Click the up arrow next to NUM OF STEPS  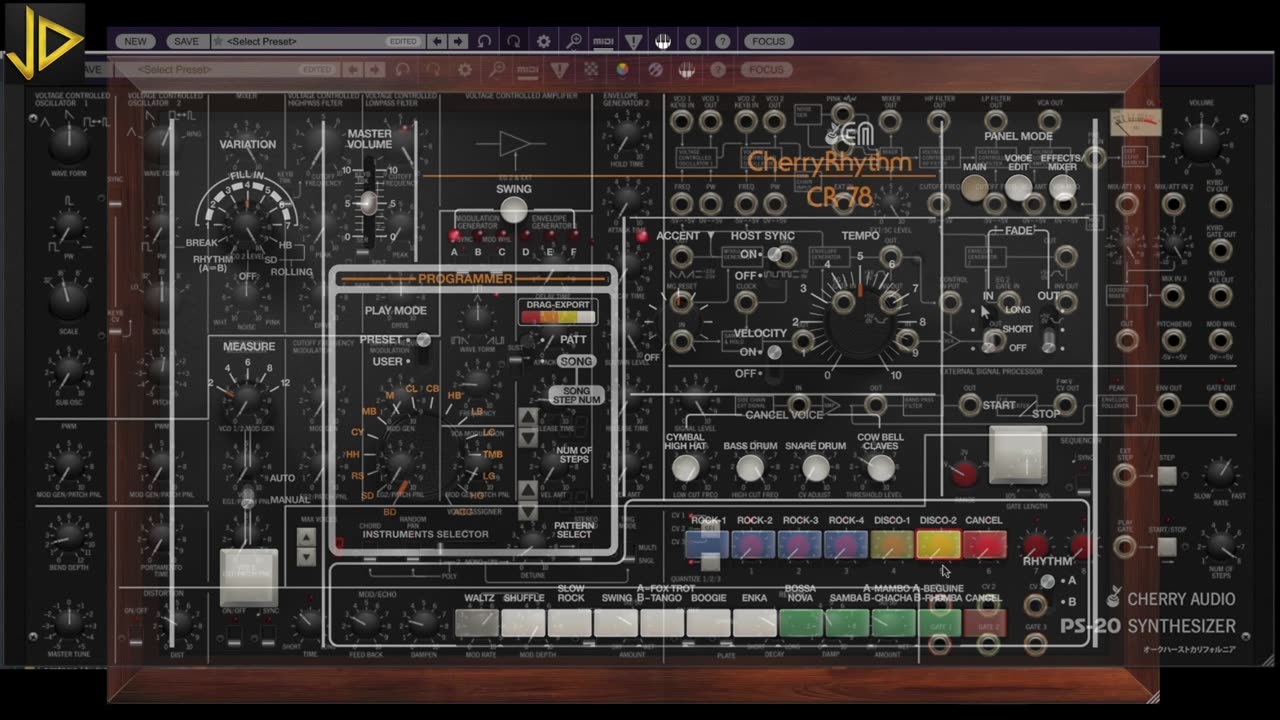tap(527, 416)
